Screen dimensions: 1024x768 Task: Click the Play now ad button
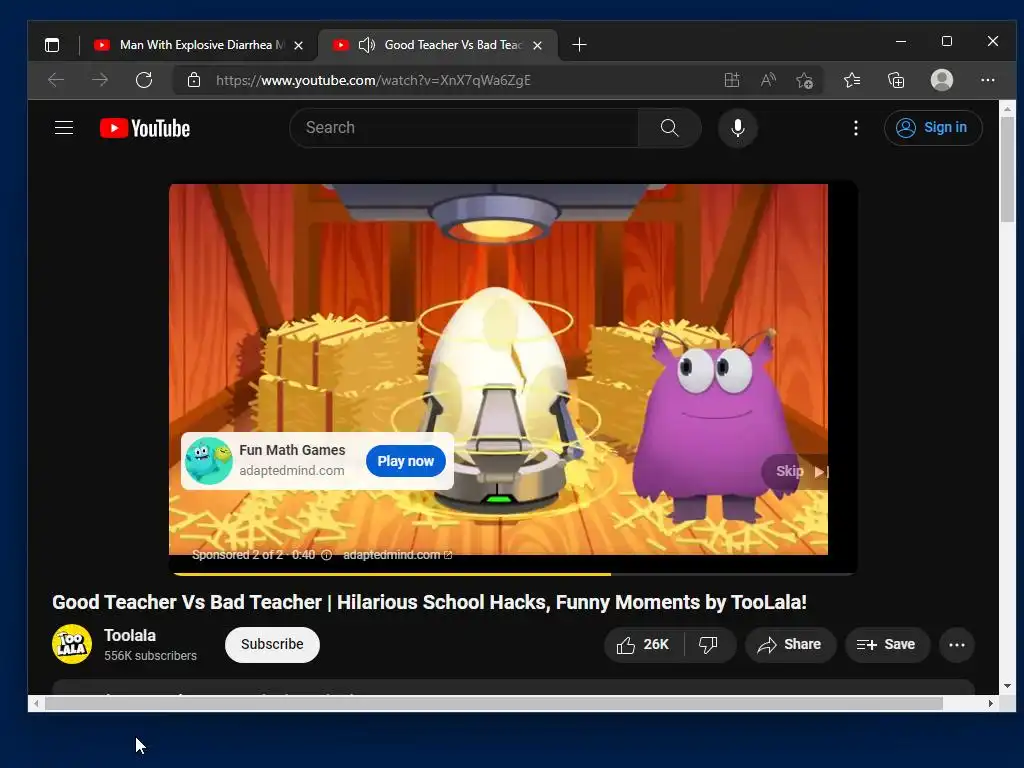406,461
